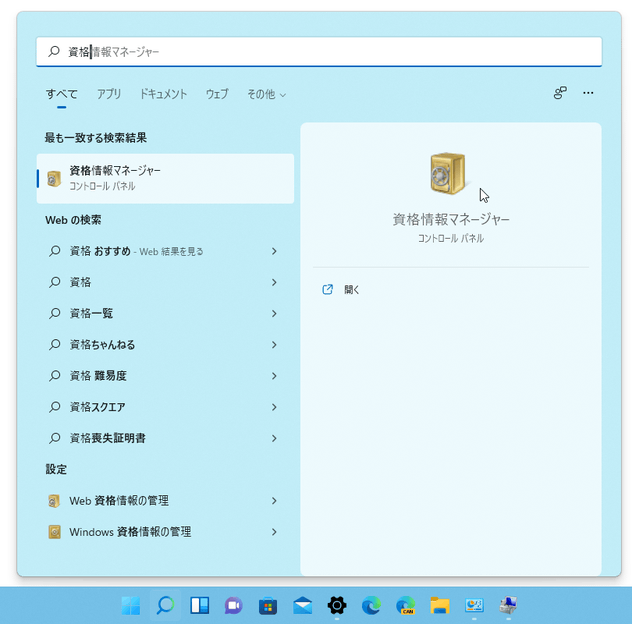Open Windows 資格情報の管理 setting
Viewport: 632px width, 624px height.
tap(163, 532)
